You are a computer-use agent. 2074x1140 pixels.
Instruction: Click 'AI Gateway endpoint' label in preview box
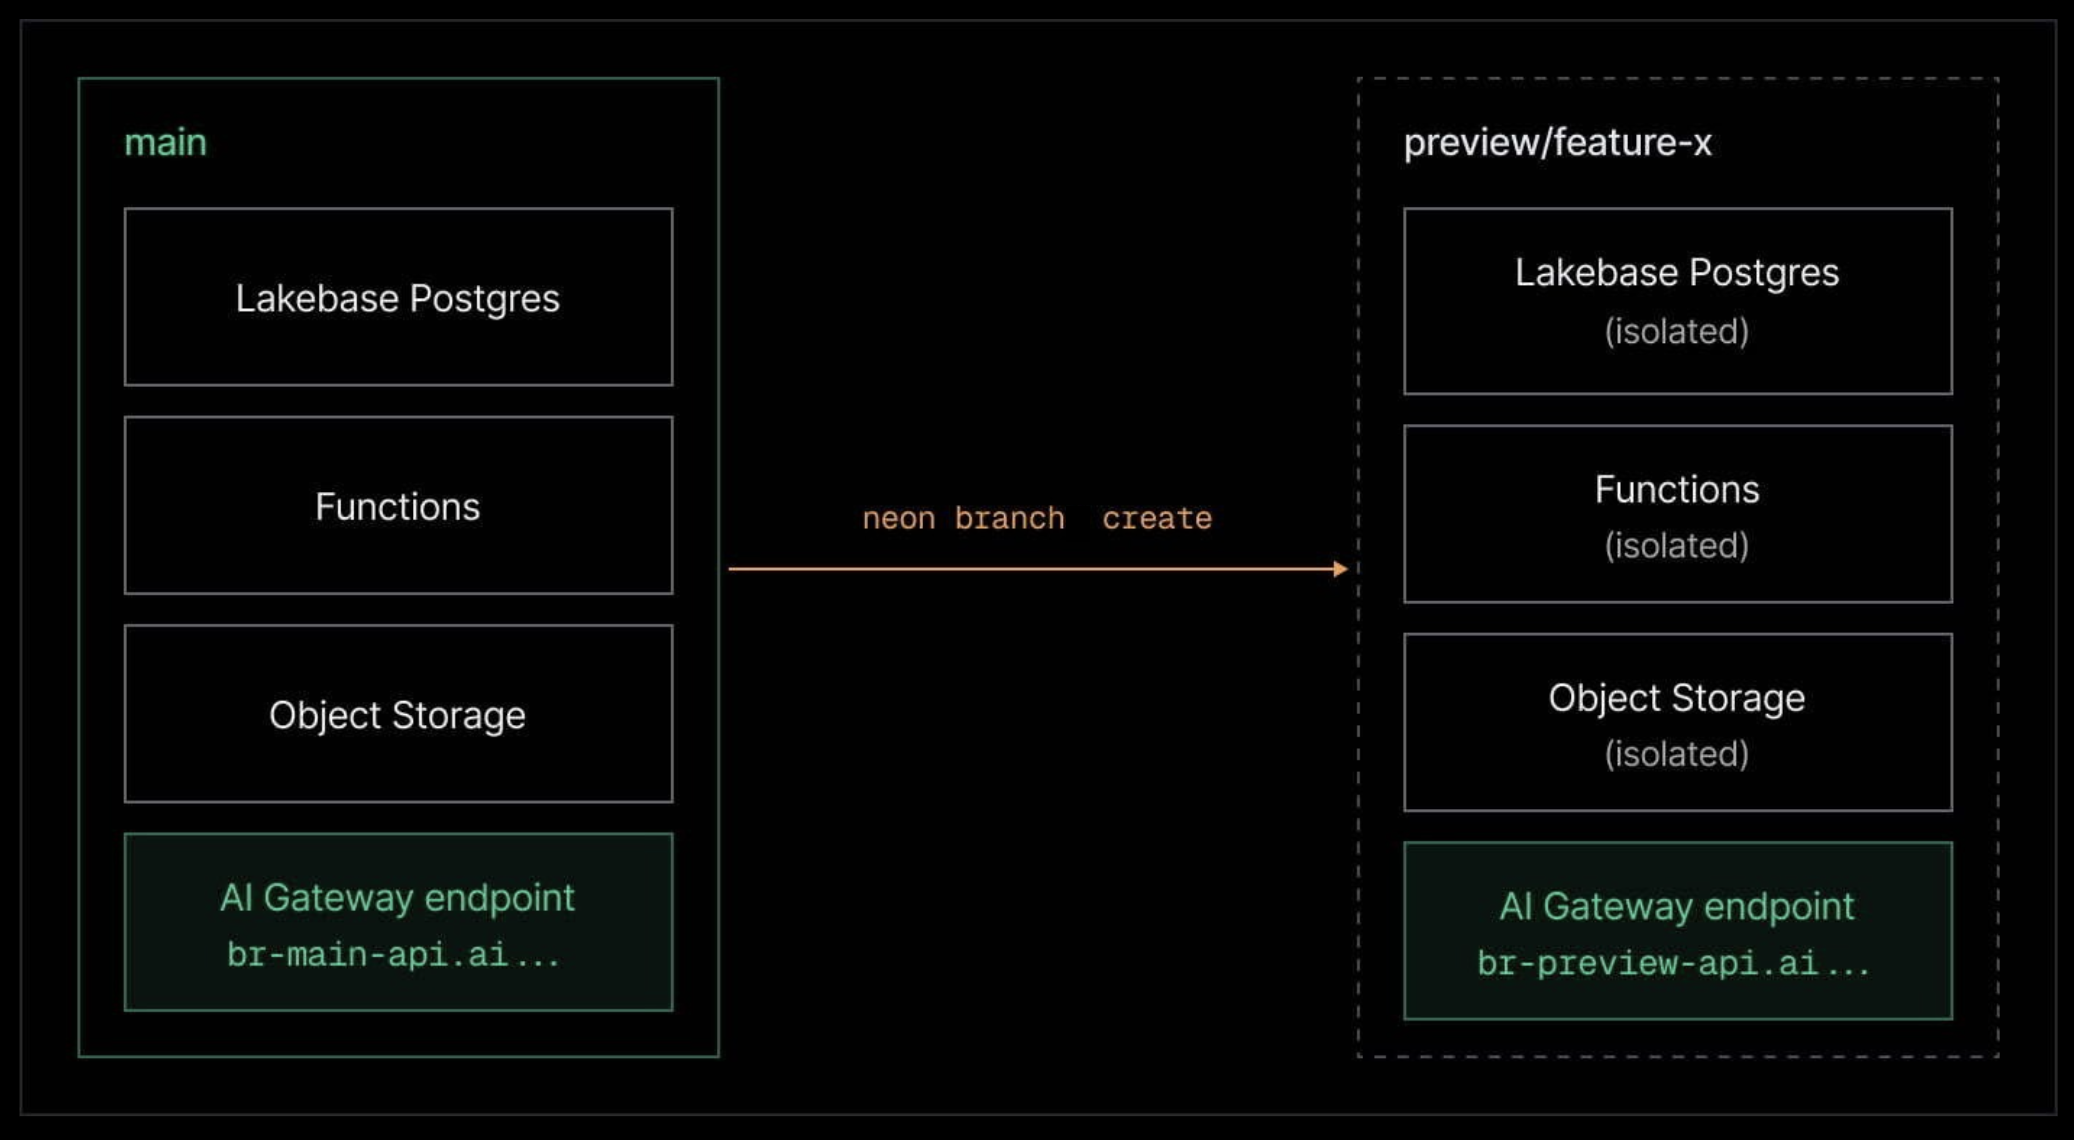click(x=1677, y=907)
